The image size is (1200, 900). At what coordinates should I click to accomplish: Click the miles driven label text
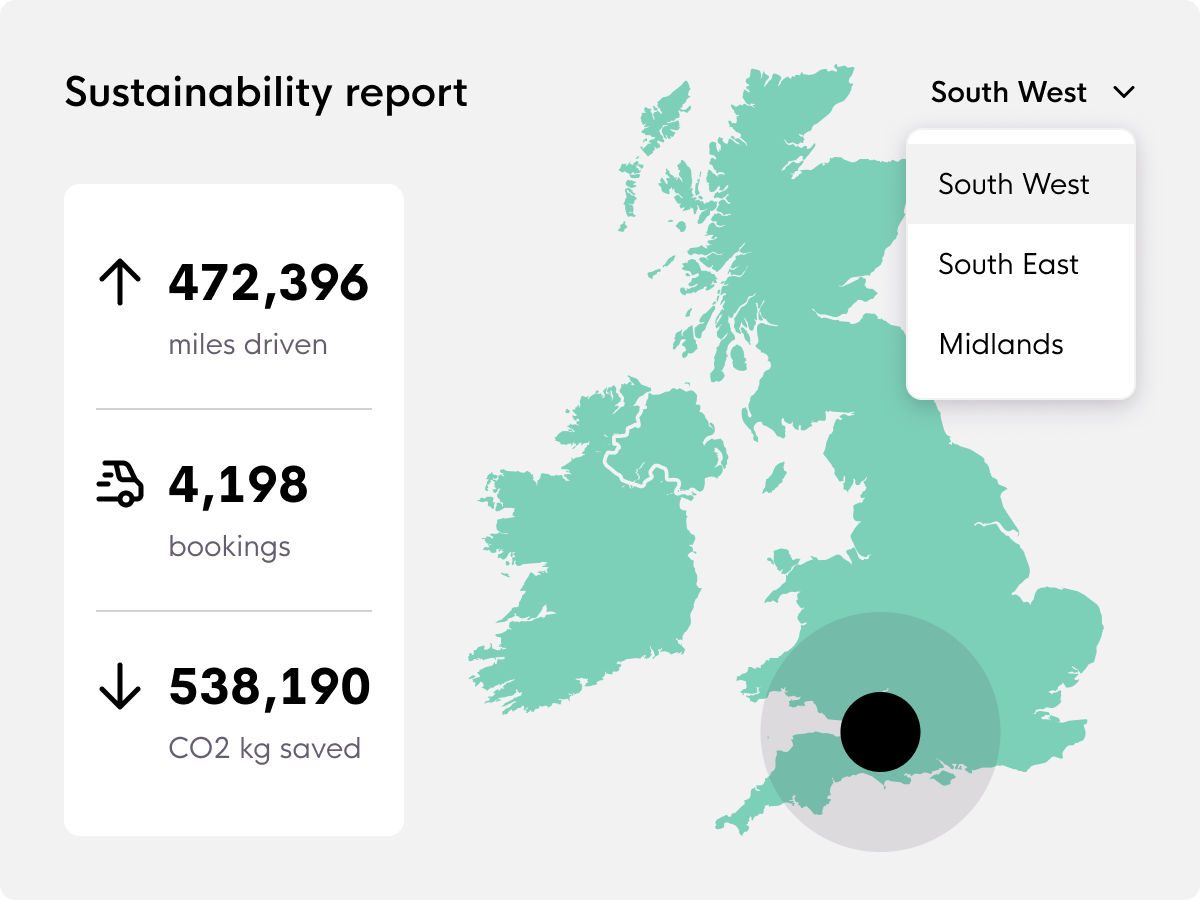[x=247, y=345]
